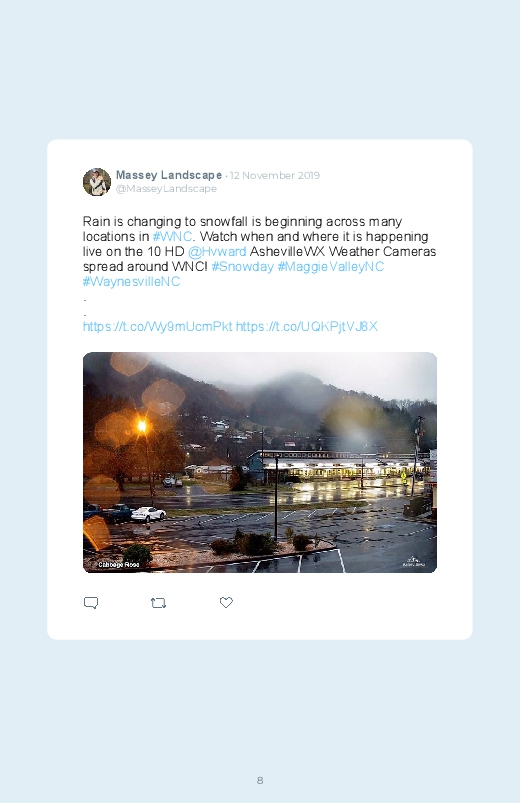
Task: Click the logo watermark in photo corner
Action: [x=413, y=561]
